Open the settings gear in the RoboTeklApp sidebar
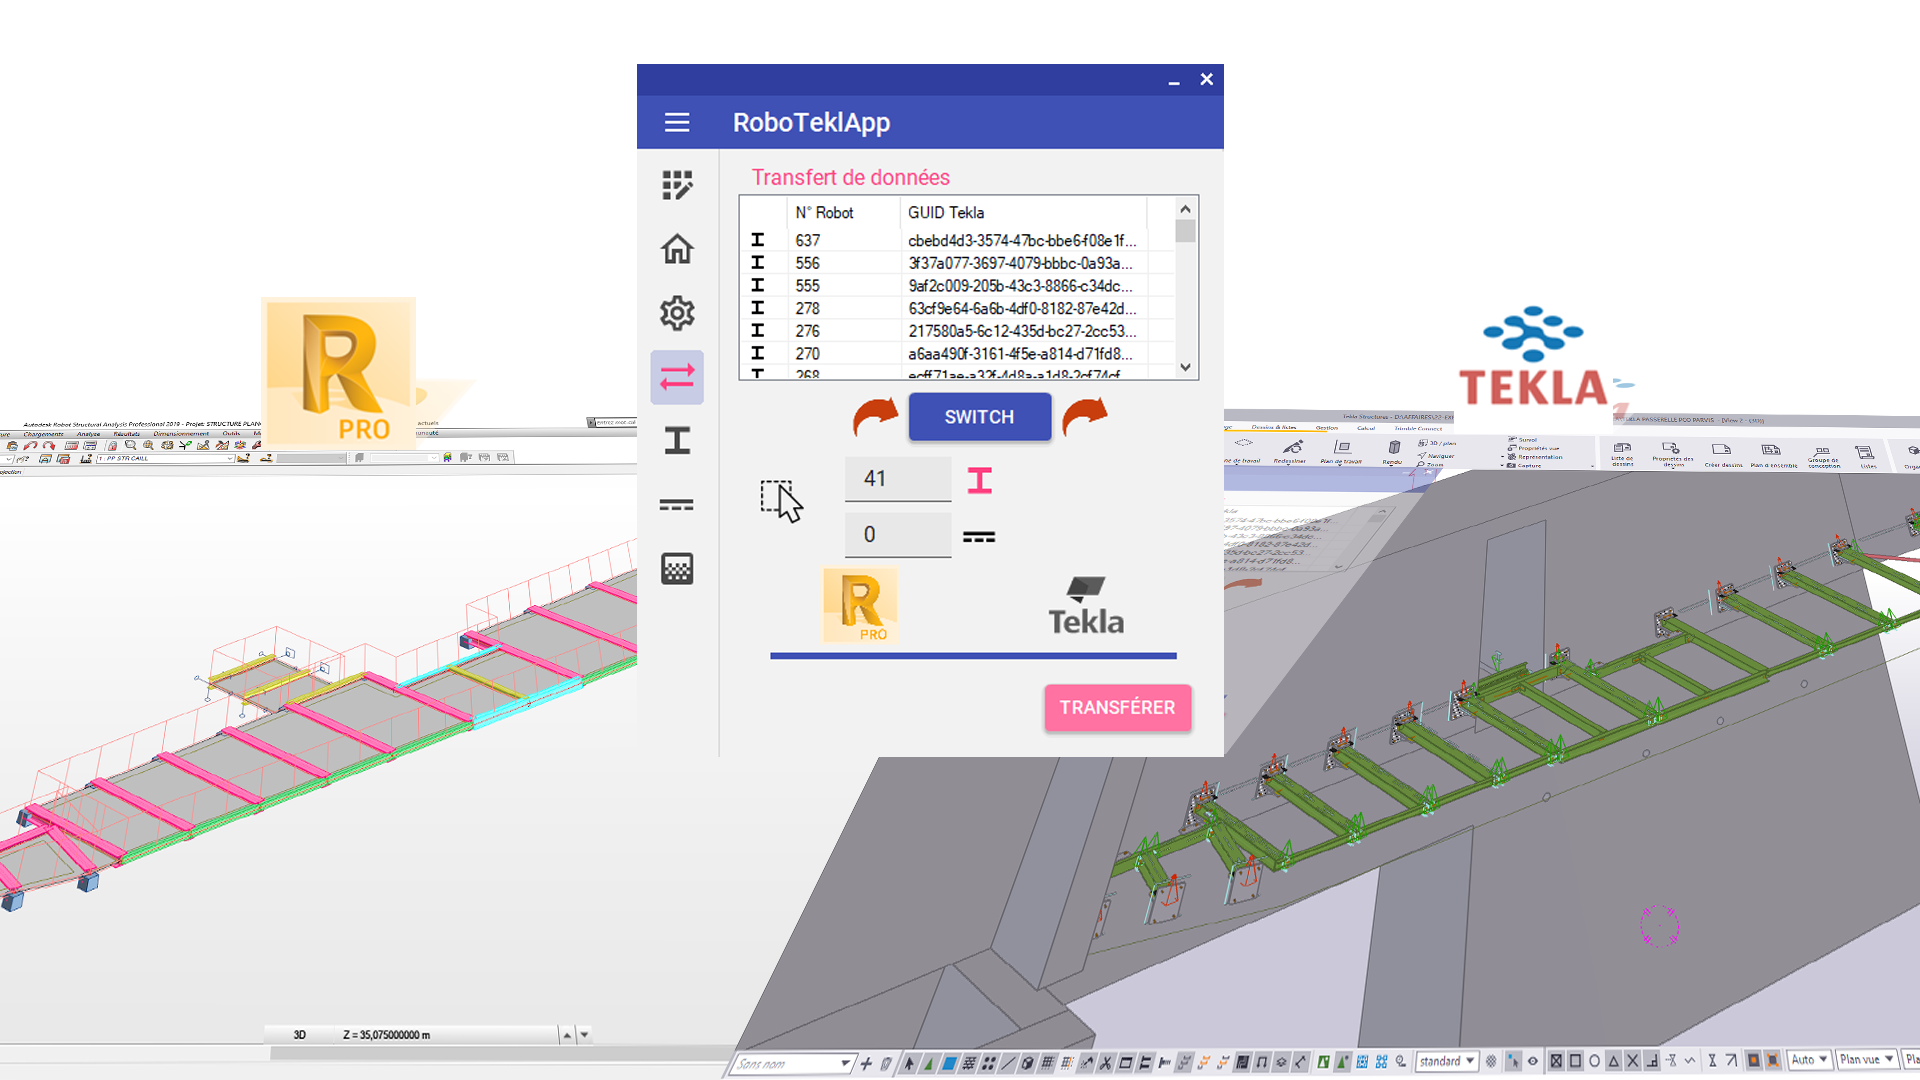The height and width of the screenshot is (1080, 1920). click(x=677, y=313)
